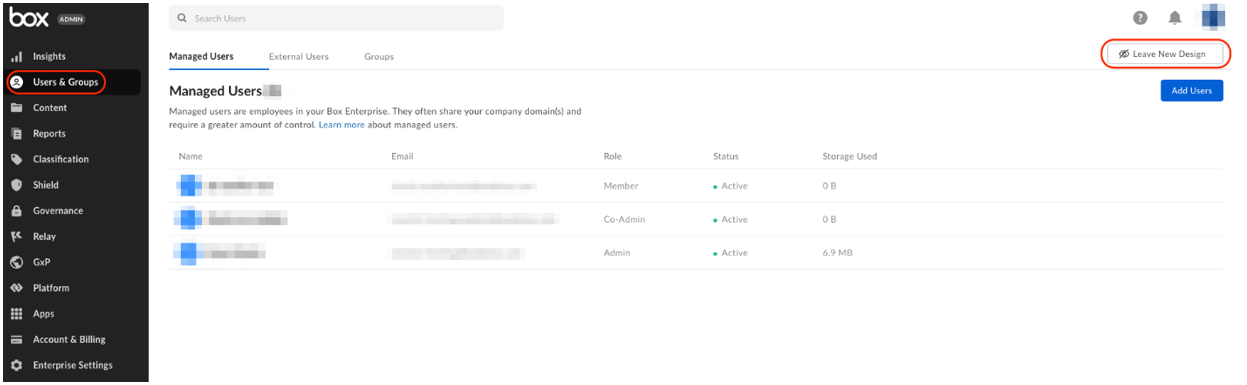
Task: Click the Governance lock icon
Action: point(16,211)
